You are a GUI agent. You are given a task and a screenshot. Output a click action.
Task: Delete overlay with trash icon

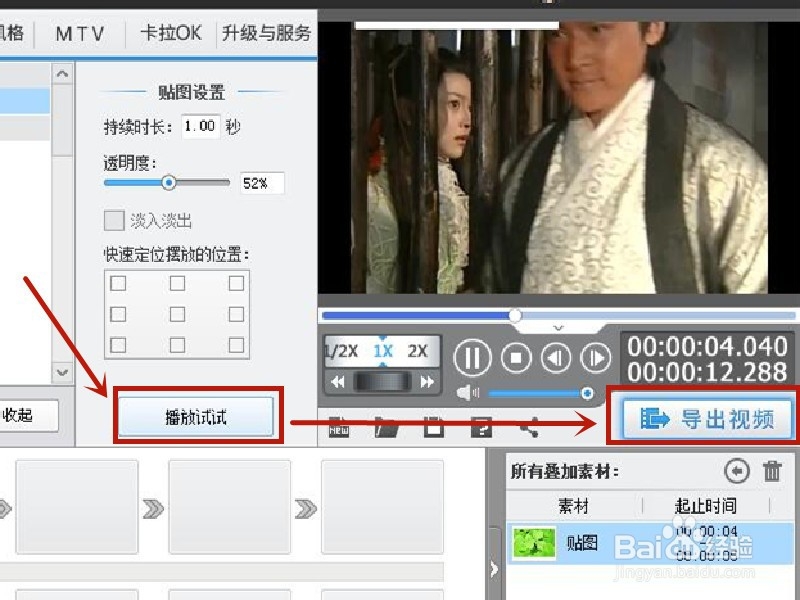click(772, 471)
